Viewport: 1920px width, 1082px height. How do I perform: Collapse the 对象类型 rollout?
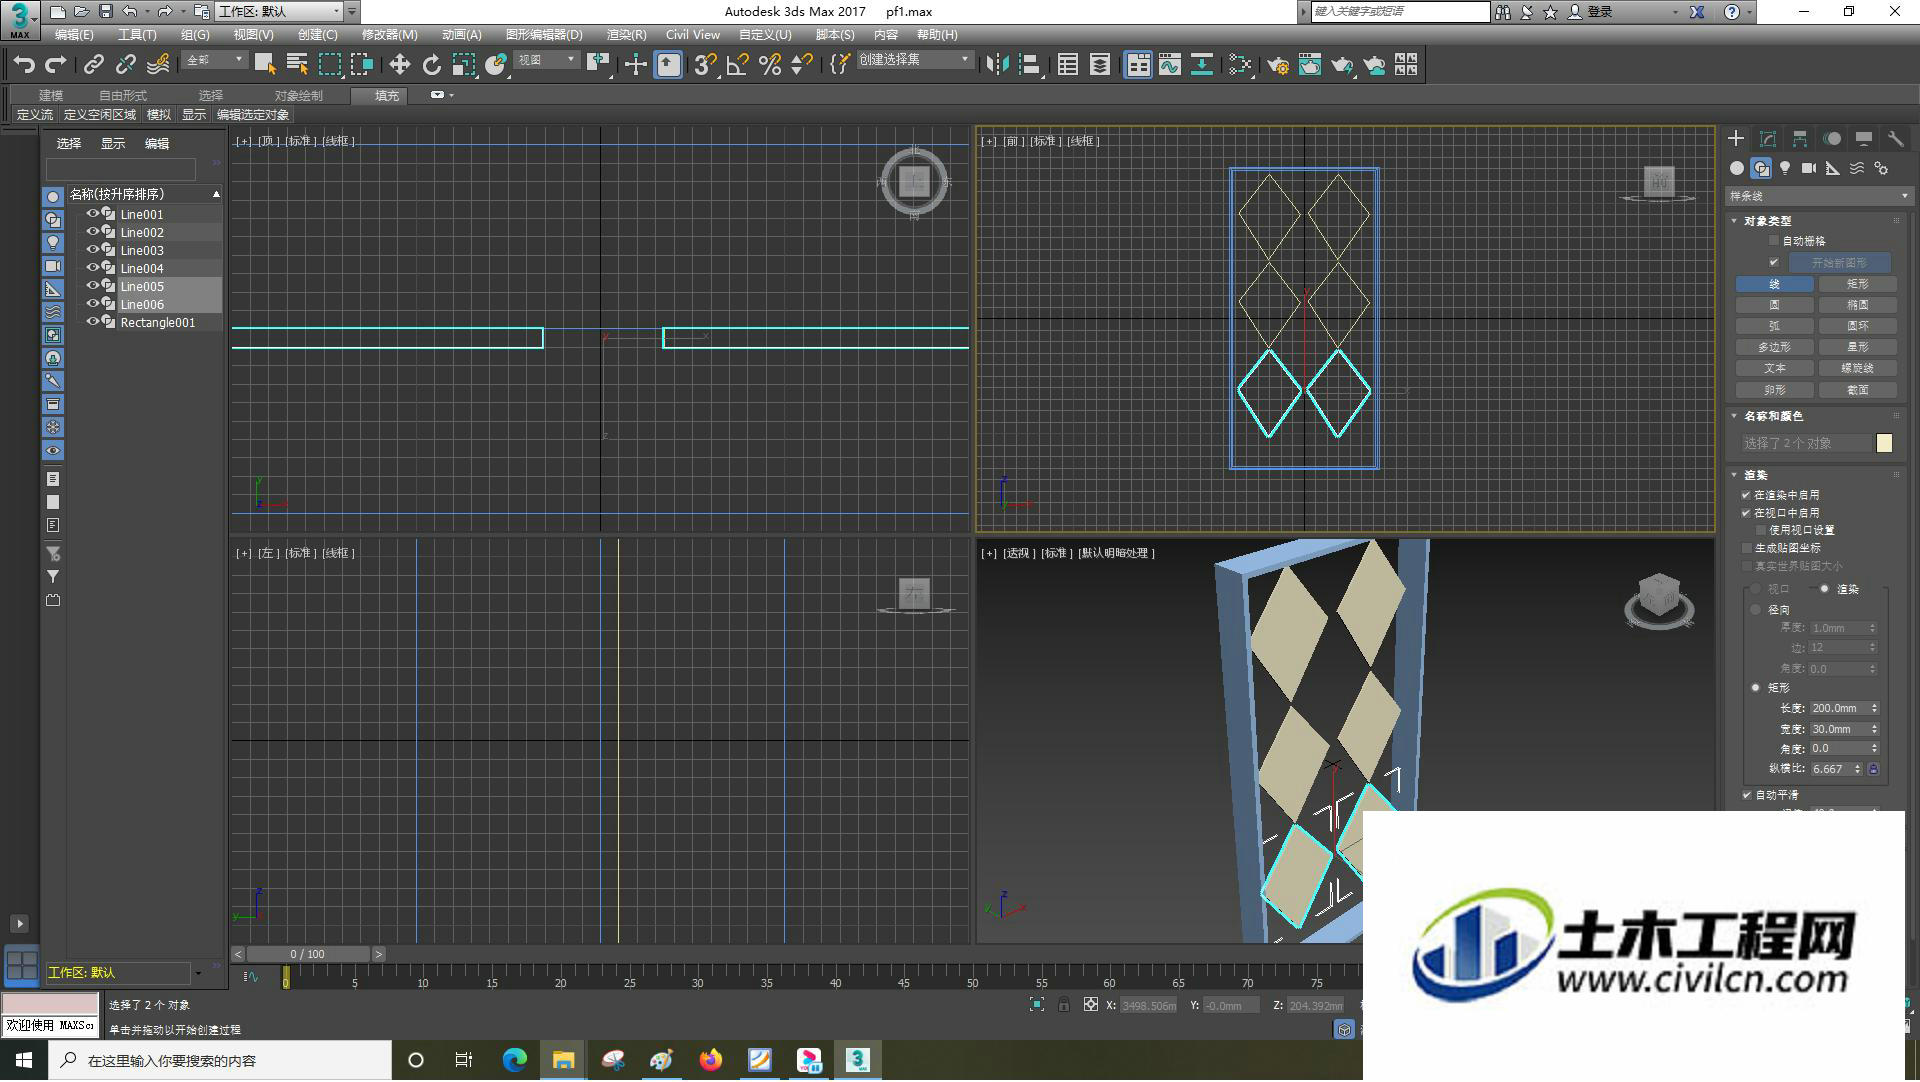click(1734, 221)
